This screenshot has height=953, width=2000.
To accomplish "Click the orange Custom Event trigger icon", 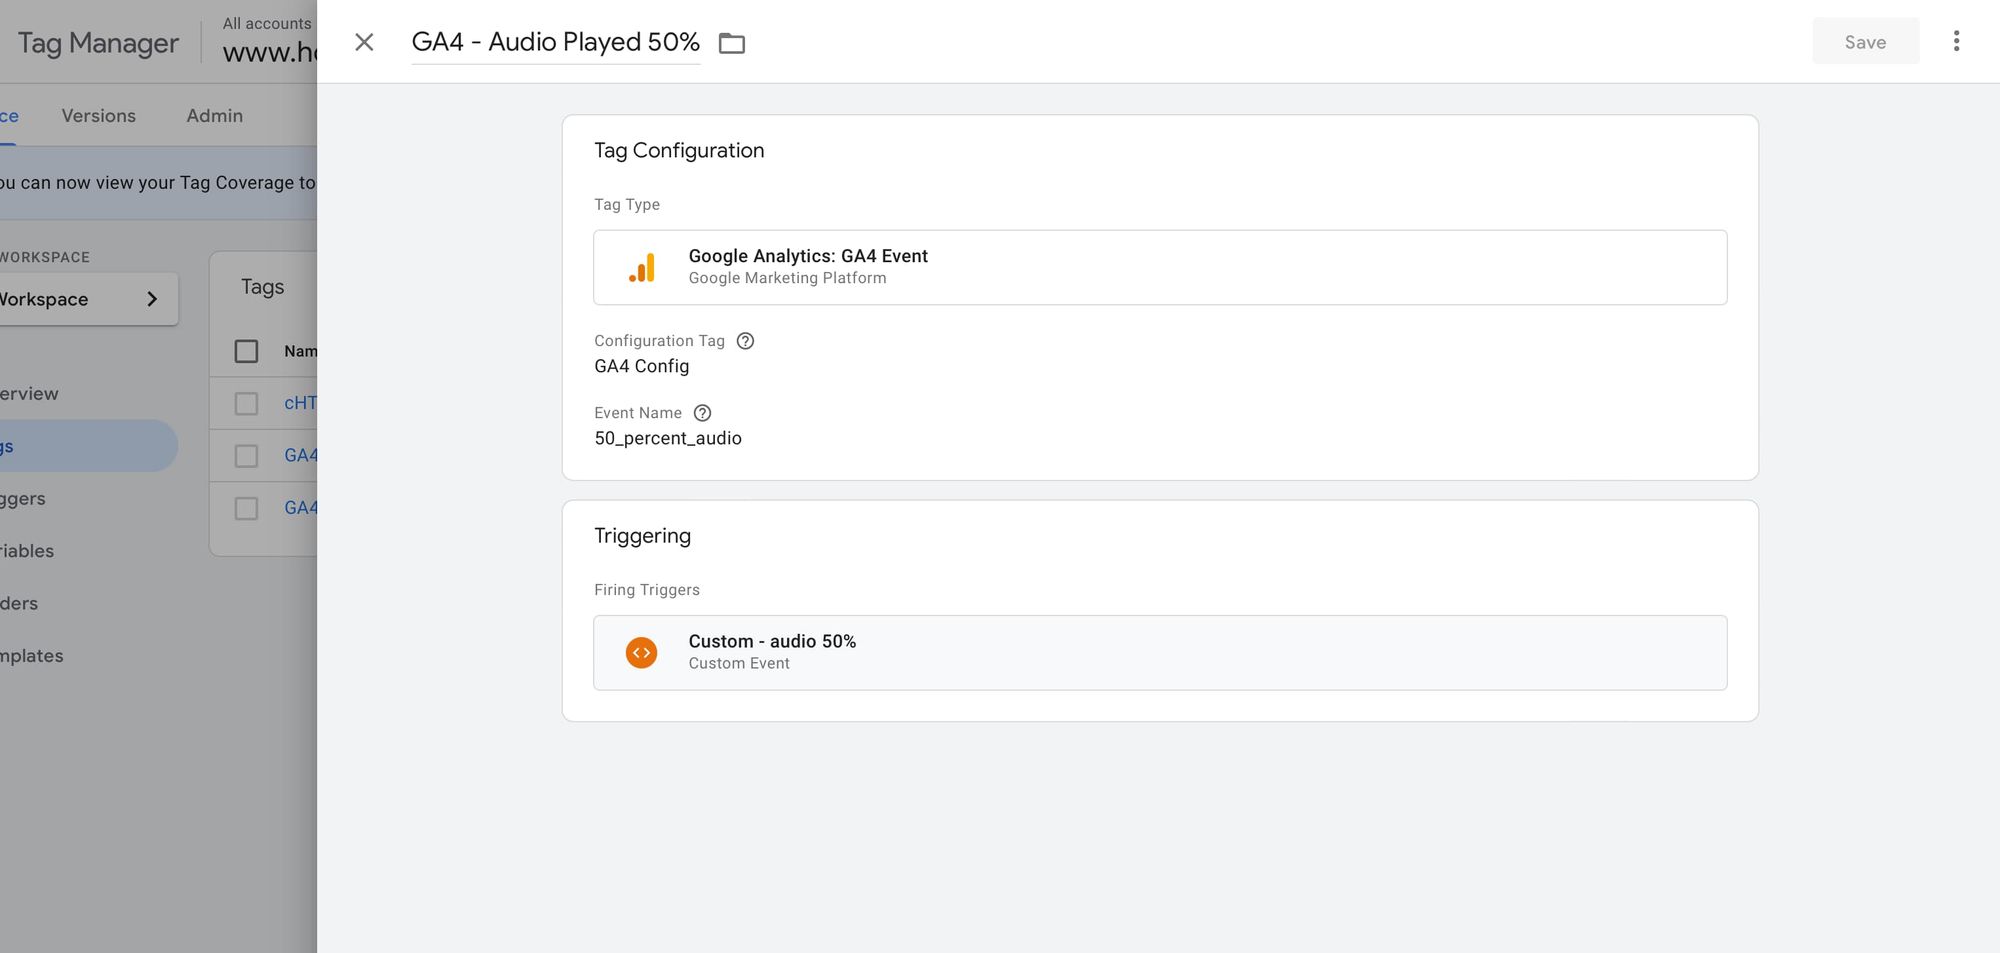I will pos(641,653).
